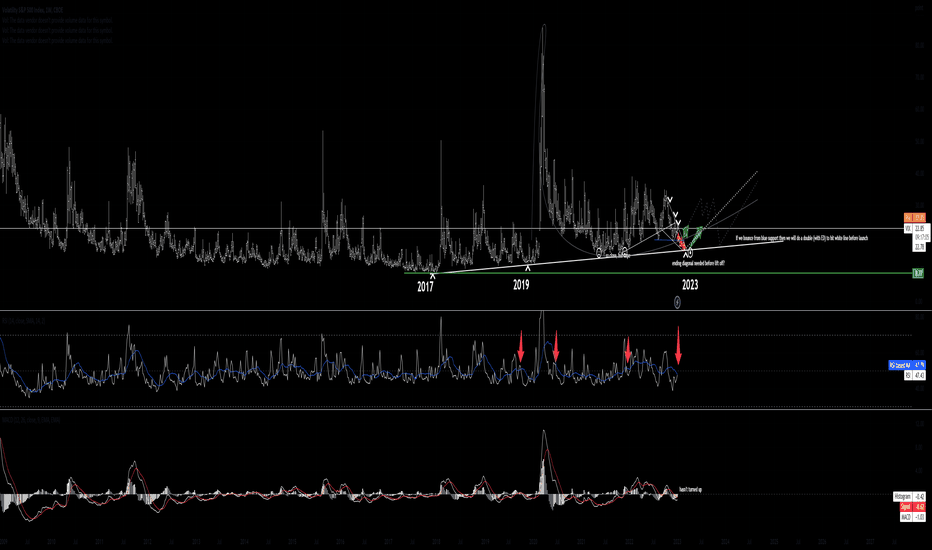Viewport: 932px width, 550px height.
Task: Select the blue RSI-based MA value label
Action: (907, 365)
